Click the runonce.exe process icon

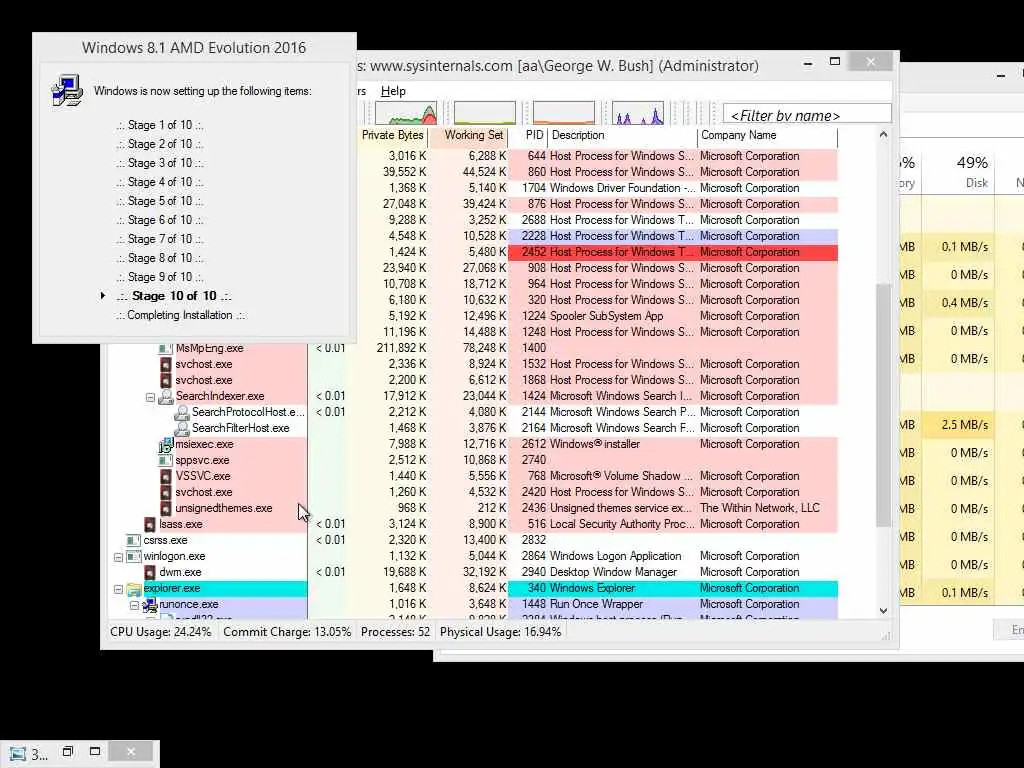[x=150, y=605]
